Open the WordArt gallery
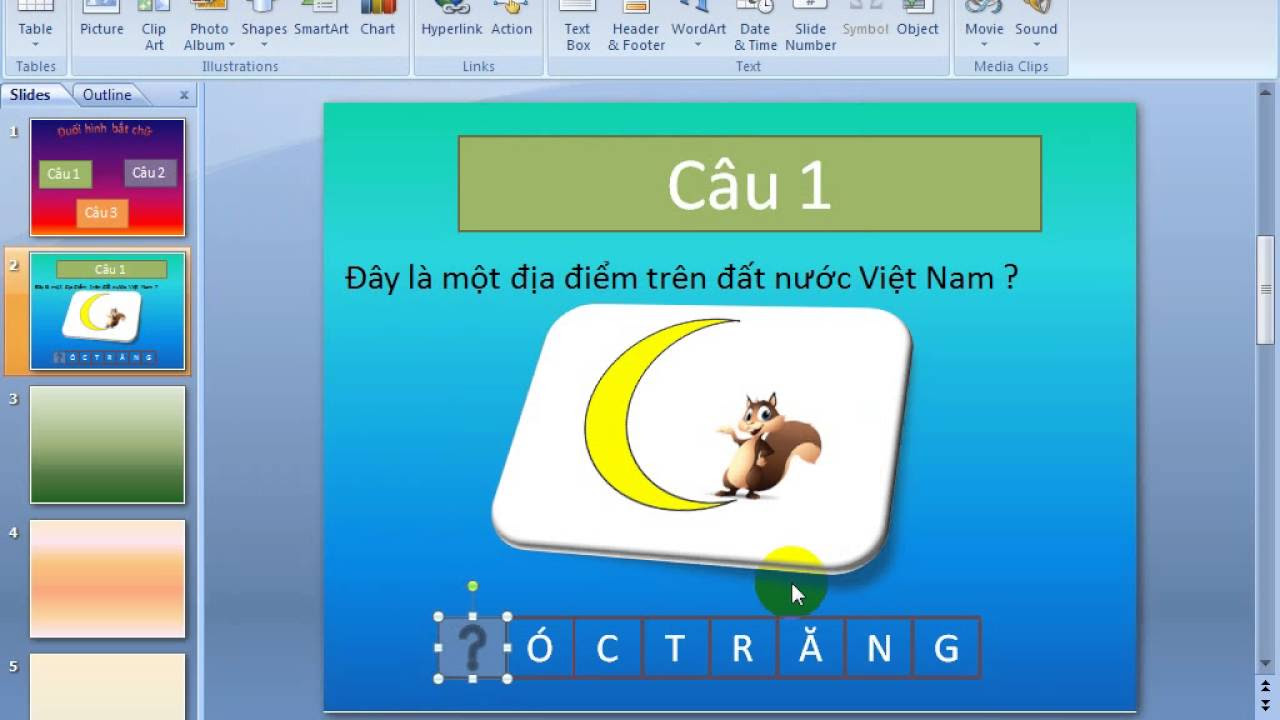This screenshot has height=720, width=1280. (699, 22)
